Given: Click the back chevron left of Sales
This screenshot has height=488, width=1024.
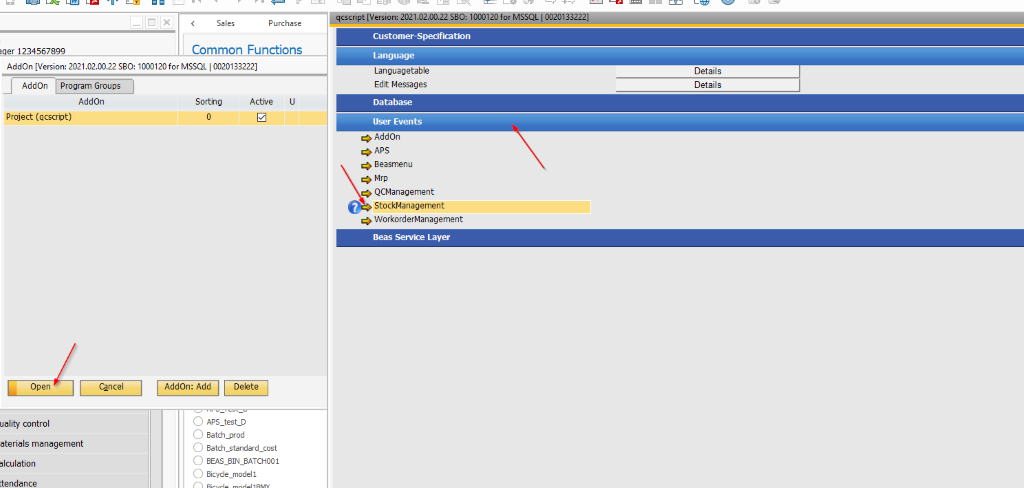Looking at the screenshot, I should click(x=193, y=24).
